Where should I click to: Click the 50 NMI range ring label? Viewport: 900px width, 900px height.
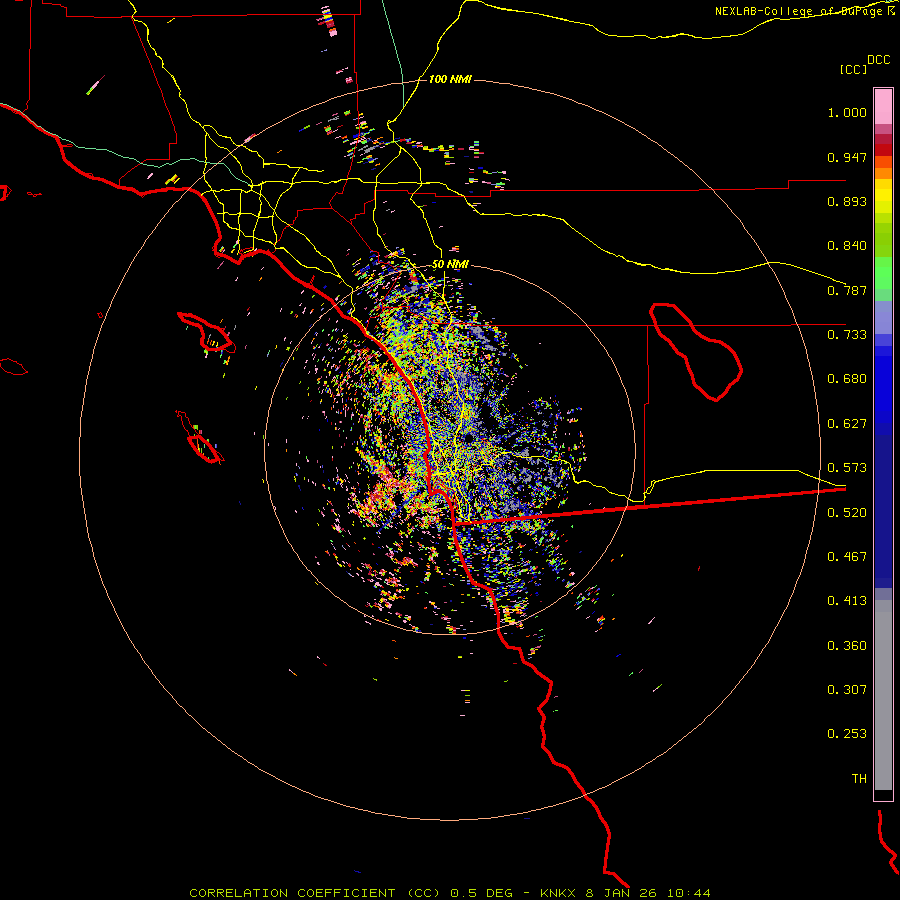click(450, 264)
